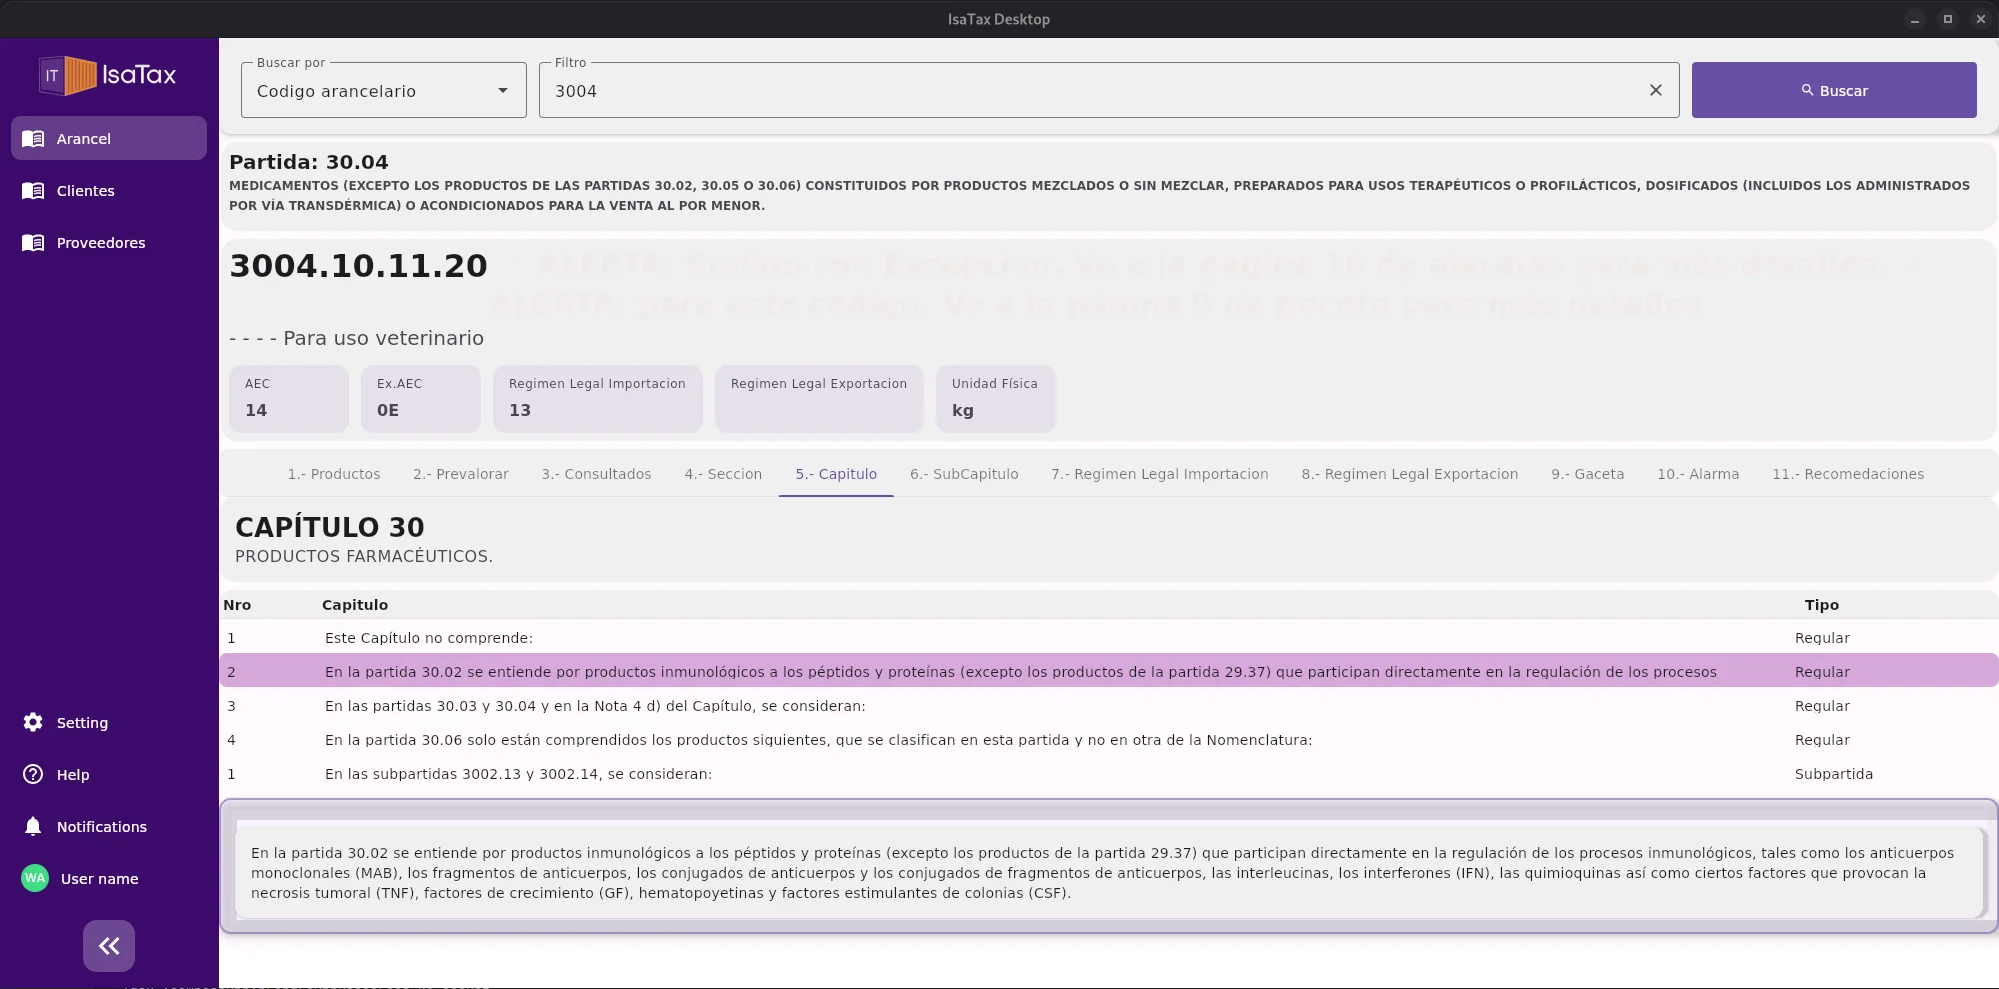
Task: Open the Proveedores book icon
Action: pyautogui.click(x=33, y=242)
